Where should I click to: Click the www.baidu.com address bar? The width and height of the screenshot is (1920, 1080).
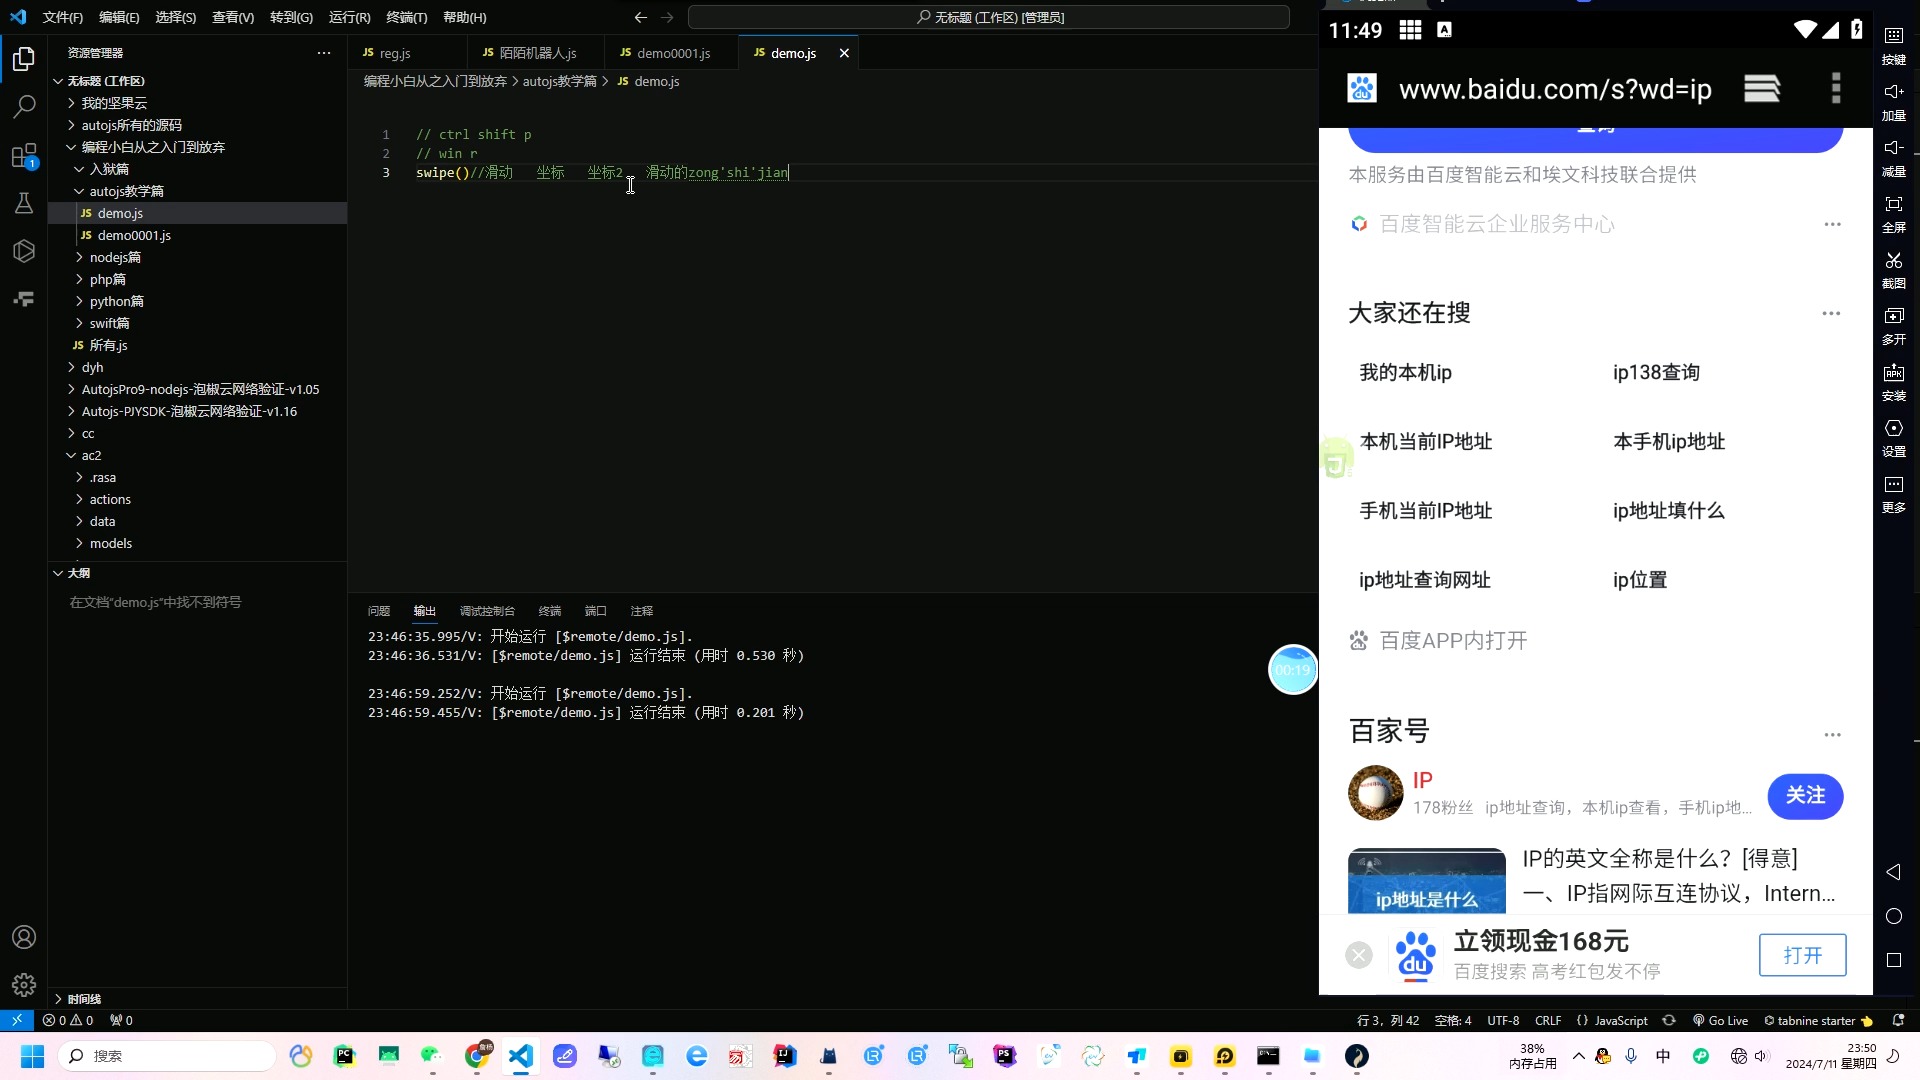(1554, 89)
